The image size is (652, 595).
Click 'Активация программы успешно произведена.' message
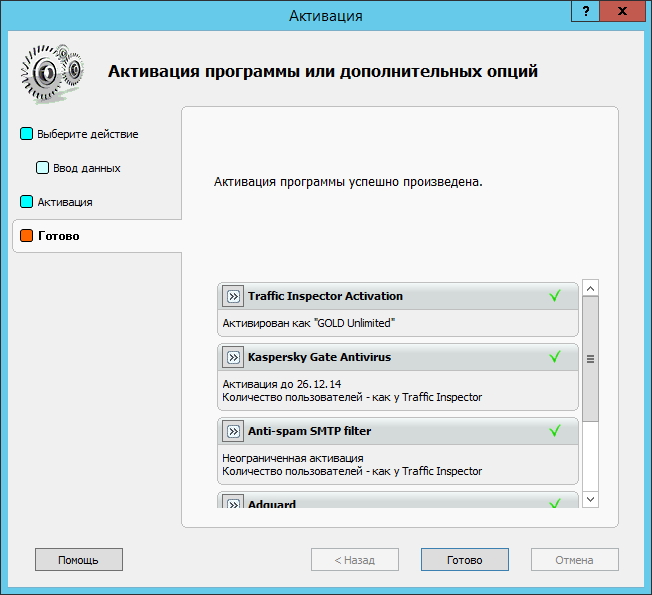[348, 182]
